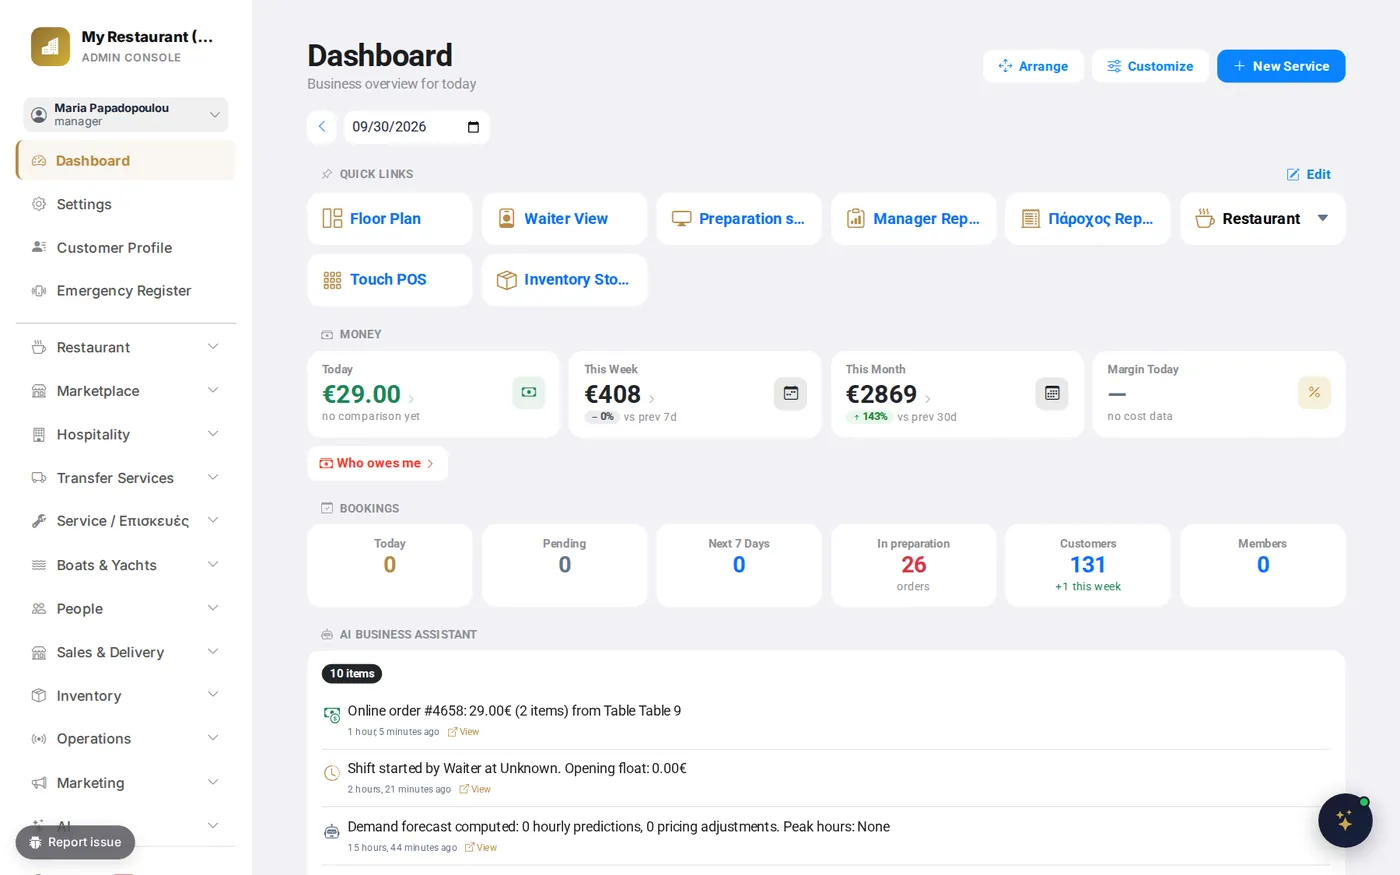
Task: Click the date field showing 09/30/2026
Action: point(417,127)
